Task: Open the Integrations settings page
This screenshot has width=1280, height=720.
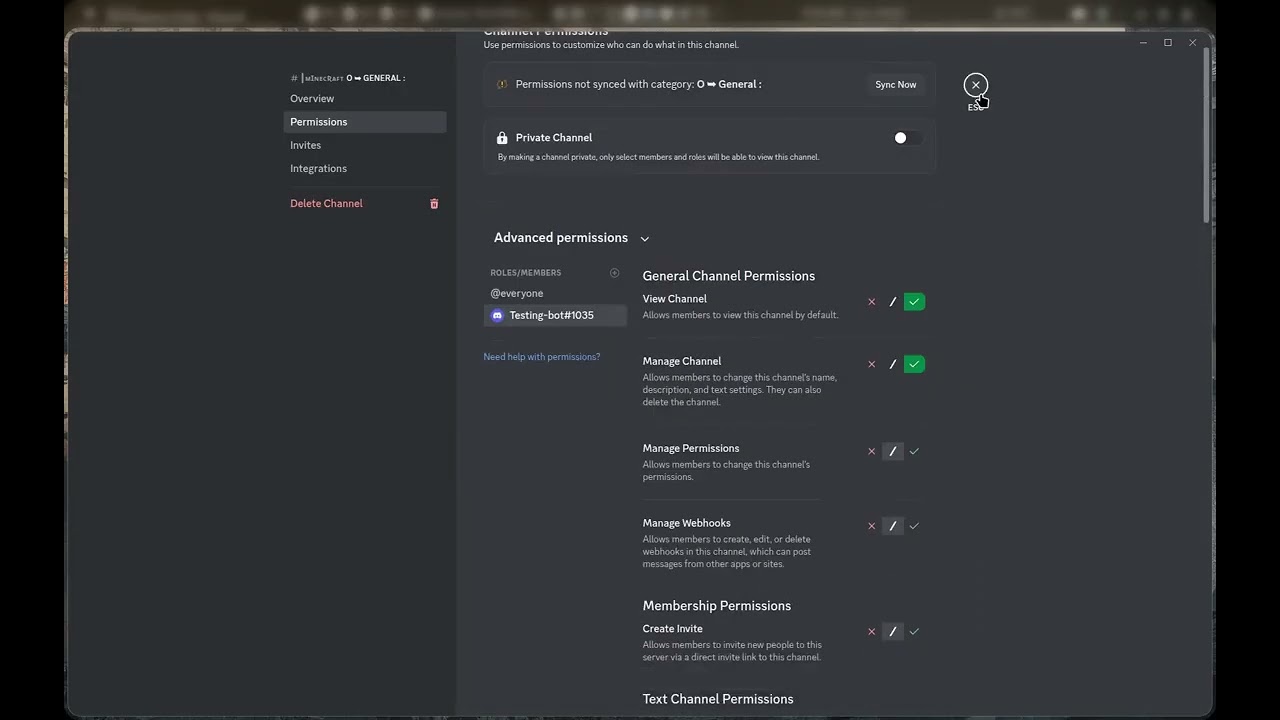Action: click(365, 168)
